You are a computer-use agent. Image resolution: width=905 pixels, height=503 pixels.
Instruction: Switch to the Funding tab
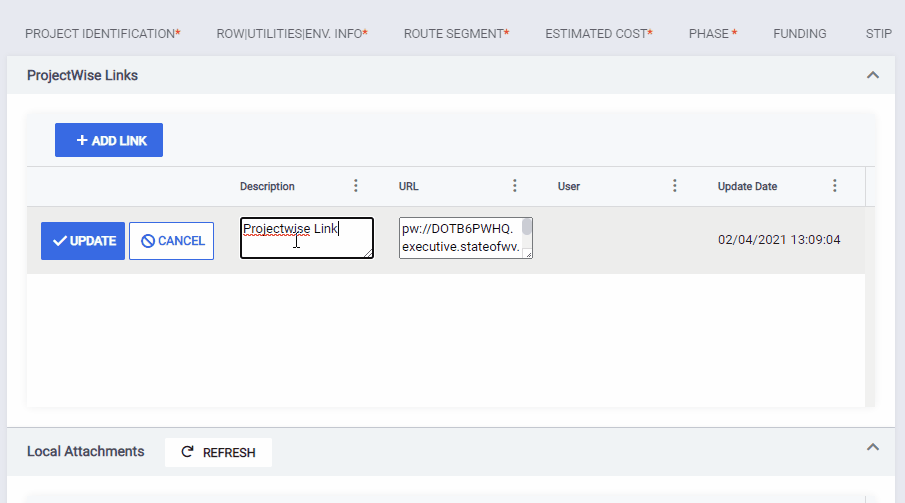click(800, 33)
